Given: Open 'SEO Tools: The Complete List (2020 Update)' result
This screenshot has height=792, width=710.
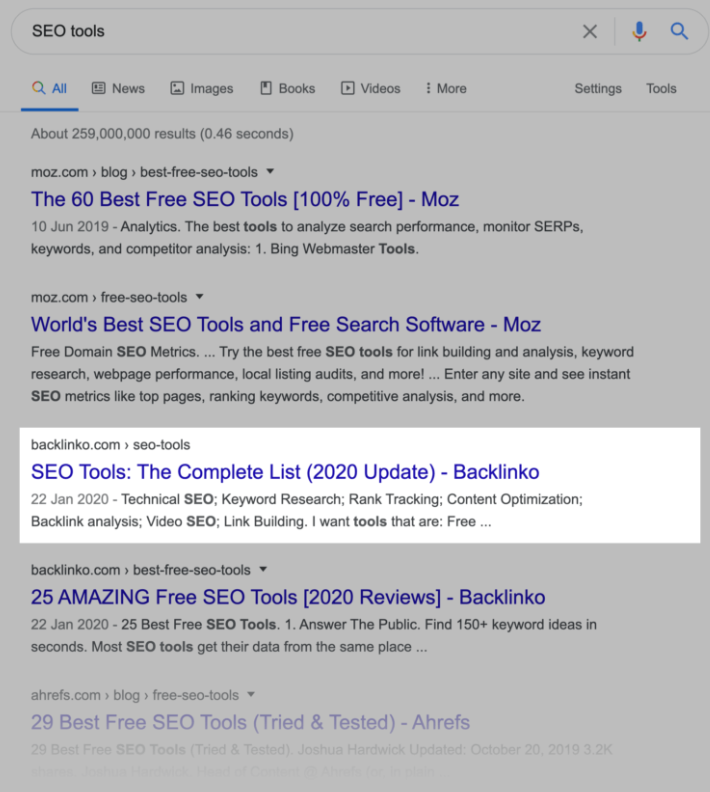Looking at the screenshot, I should point(285,472).
